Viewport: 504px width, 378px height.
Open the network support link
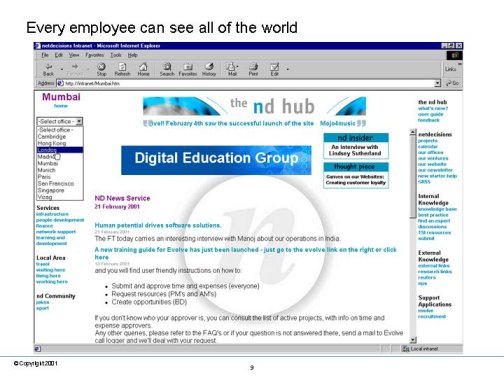click(x=56, y=232)
